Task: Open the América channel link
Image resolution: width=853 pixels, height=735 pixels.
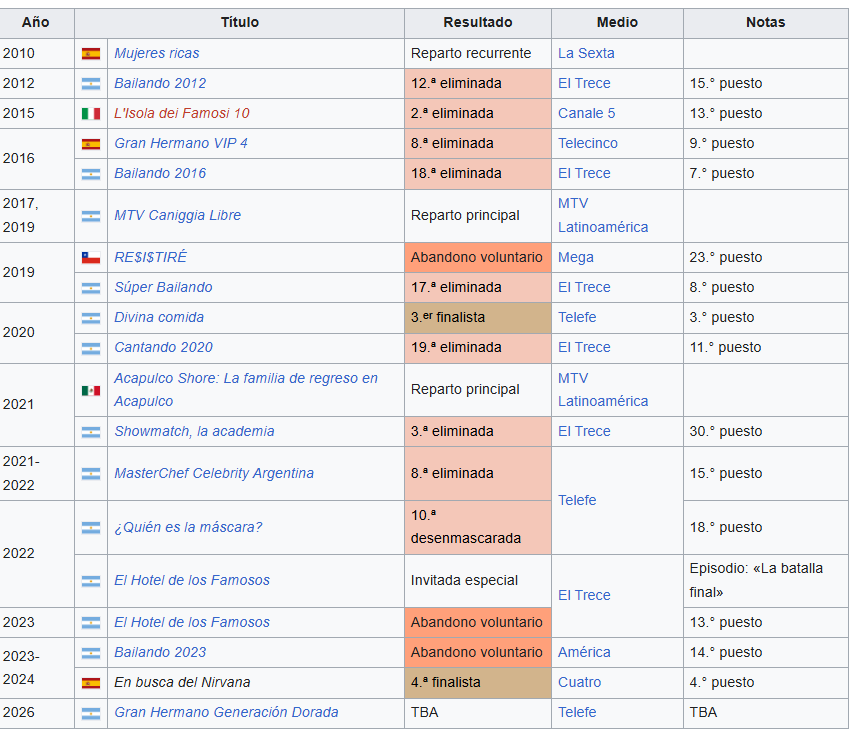Action: click(x=584, y=652)
